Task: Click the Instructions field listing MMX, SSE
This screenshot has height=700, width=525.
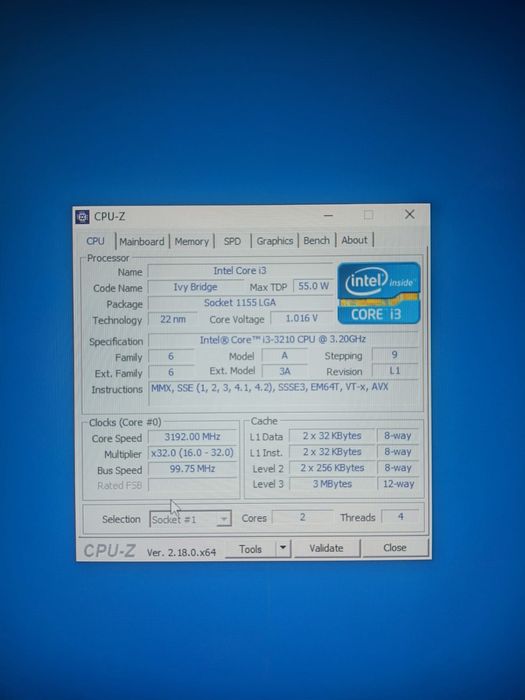Action: (283, 392)
